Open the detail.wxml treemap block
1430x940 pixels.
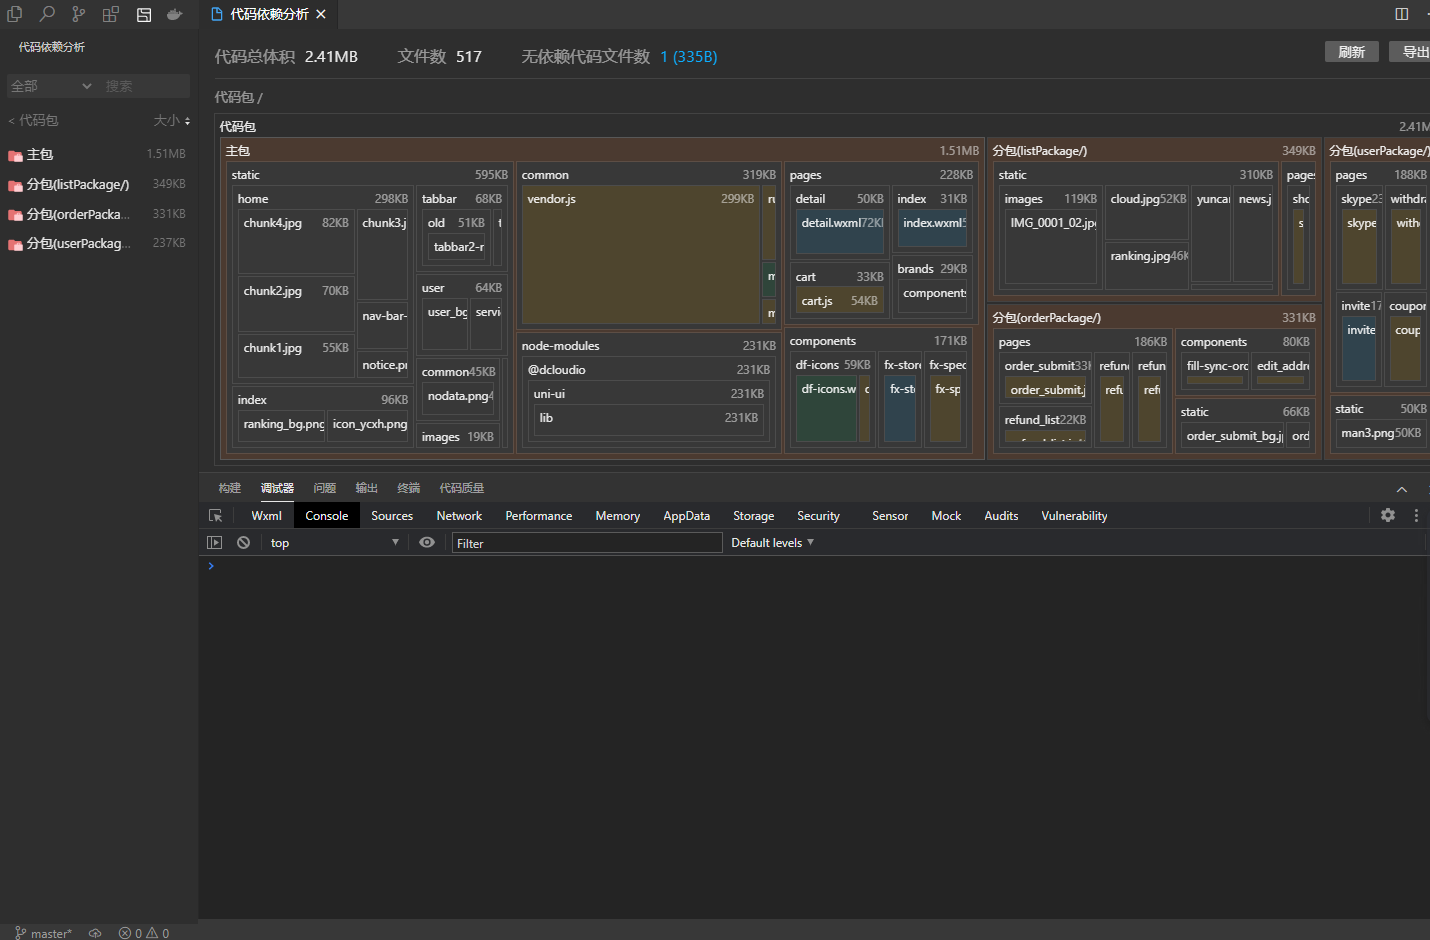[840, 231]
